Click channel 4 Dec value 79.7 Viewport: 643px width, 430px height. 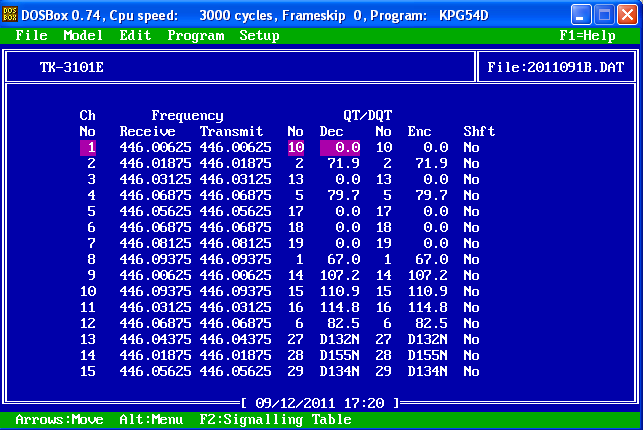pyautogui.click(x=344, y=196)
